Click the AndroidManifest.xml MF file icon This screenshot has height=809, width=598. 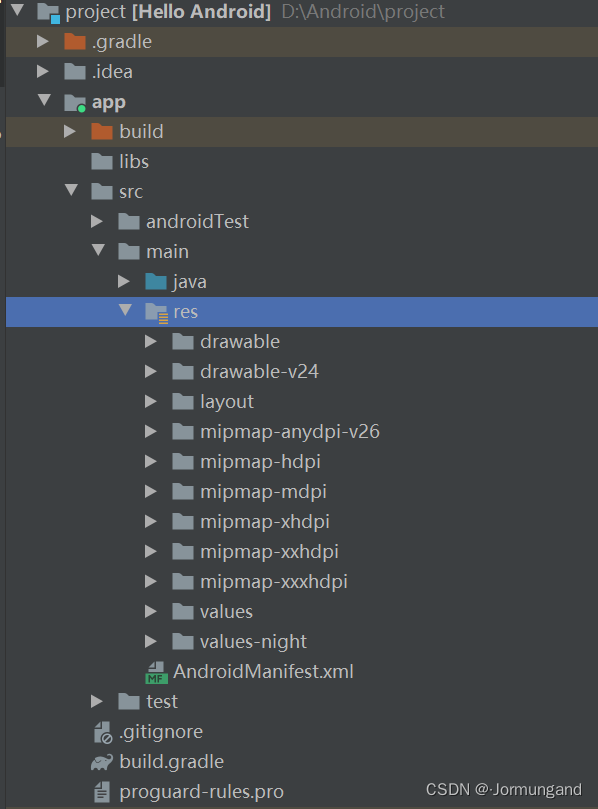click(156, 672)
